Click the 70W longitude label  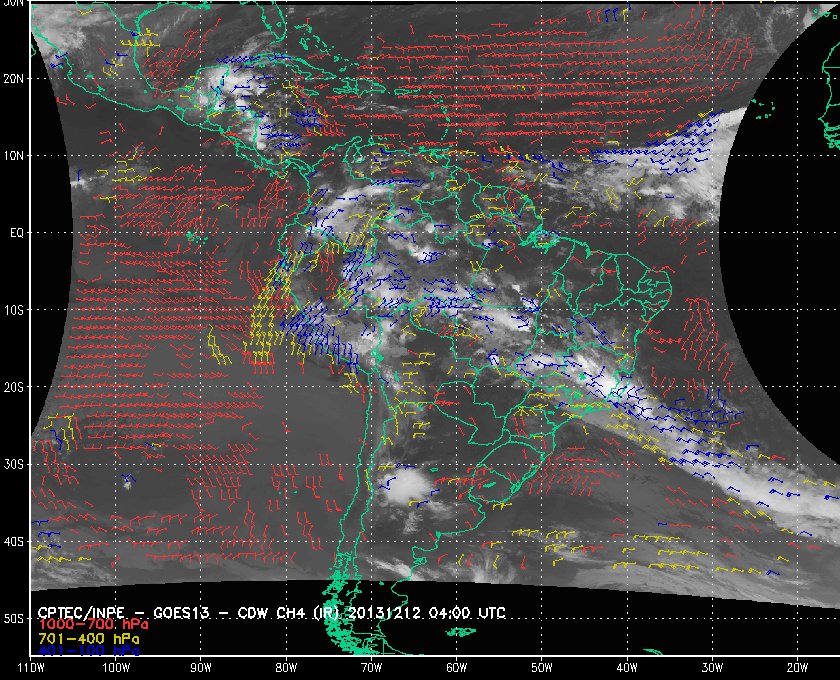371,668
